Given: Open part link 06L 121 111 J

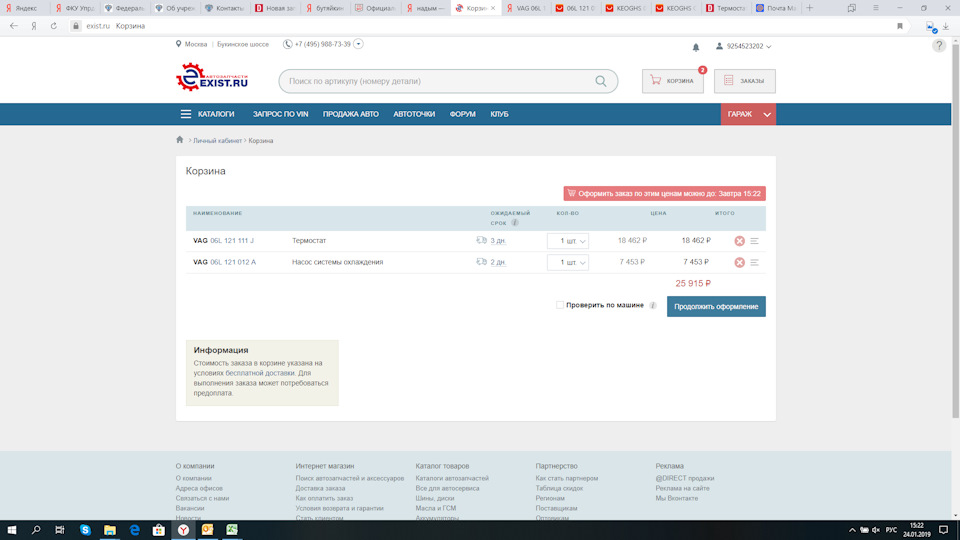Looking at the screenshot, I should coord(231,241).
